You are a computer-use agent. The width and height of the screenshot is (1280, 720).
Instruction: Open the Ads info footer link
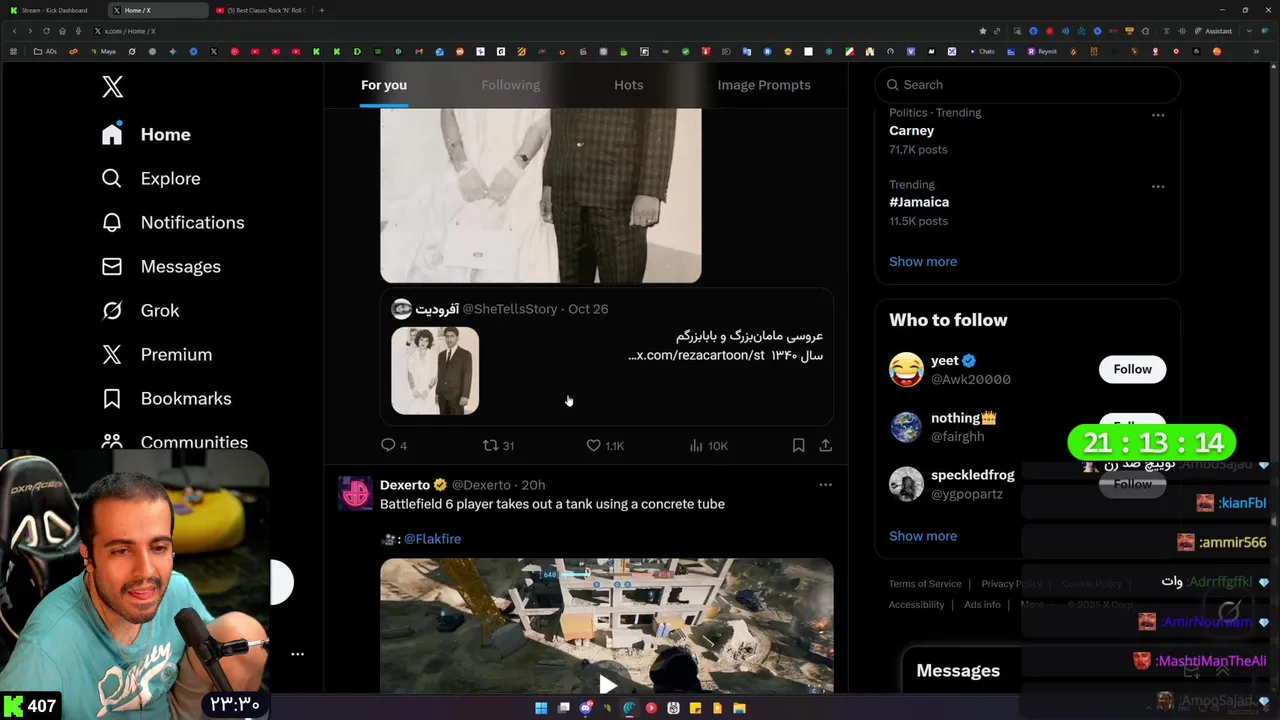(x=982, y=605)
